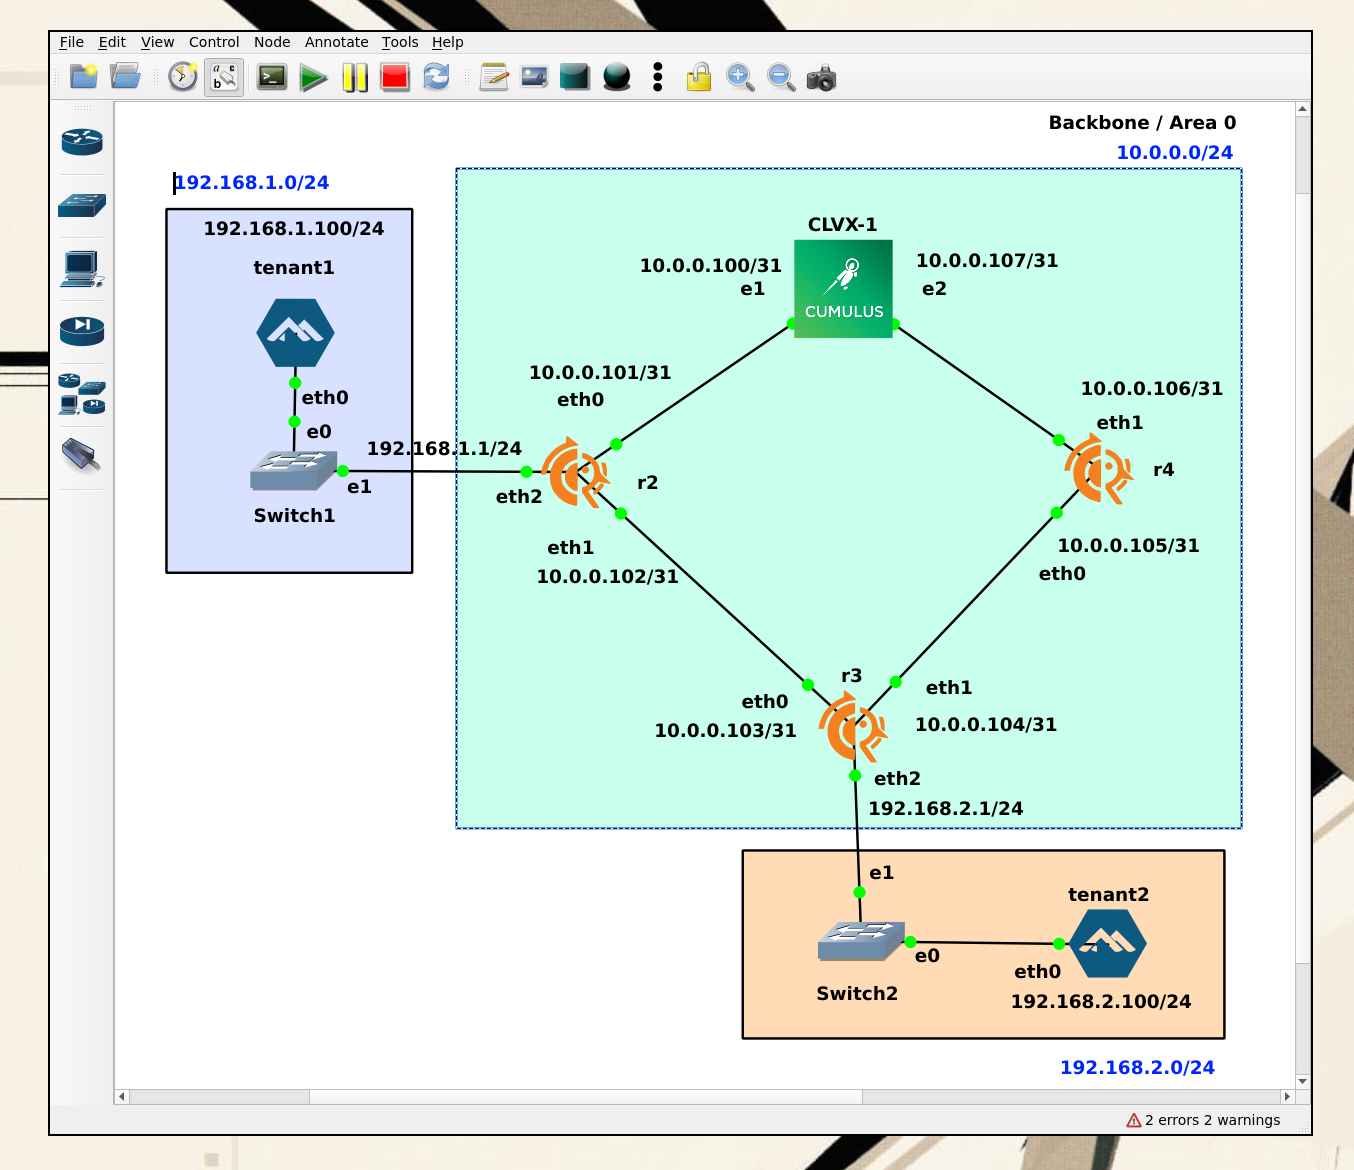Click the CLVX-1 Cumulus switch node
The image size is (1354, 1170).
[843, 289]
